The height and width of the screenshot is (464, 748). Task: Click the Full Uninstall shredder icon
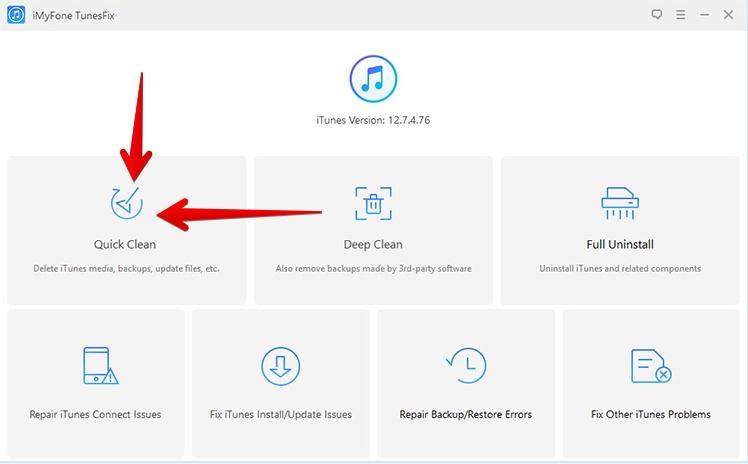620,203
